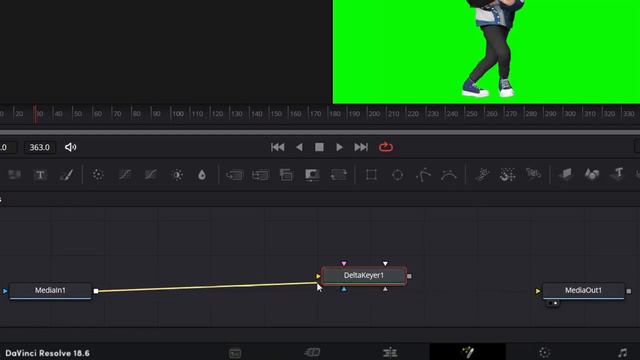
Task: Switch to the Media page
Action: tap(235, 353)
